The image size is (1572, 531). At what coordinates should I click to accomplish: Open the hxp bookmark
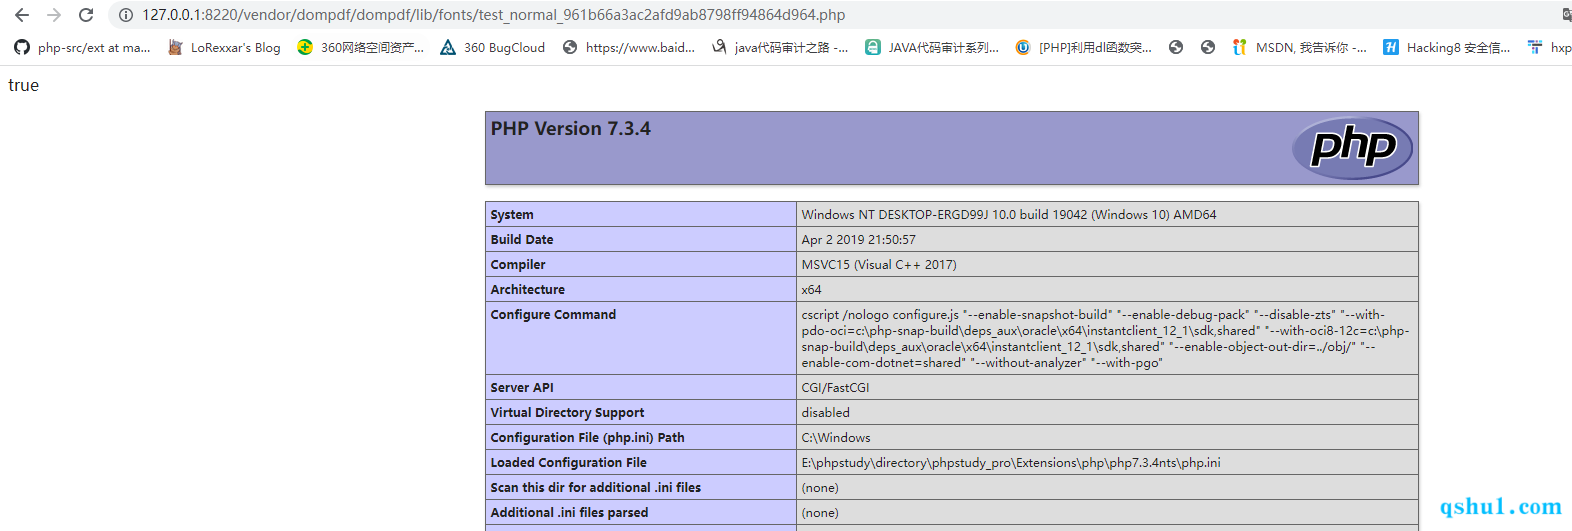tap(1549, 47)
